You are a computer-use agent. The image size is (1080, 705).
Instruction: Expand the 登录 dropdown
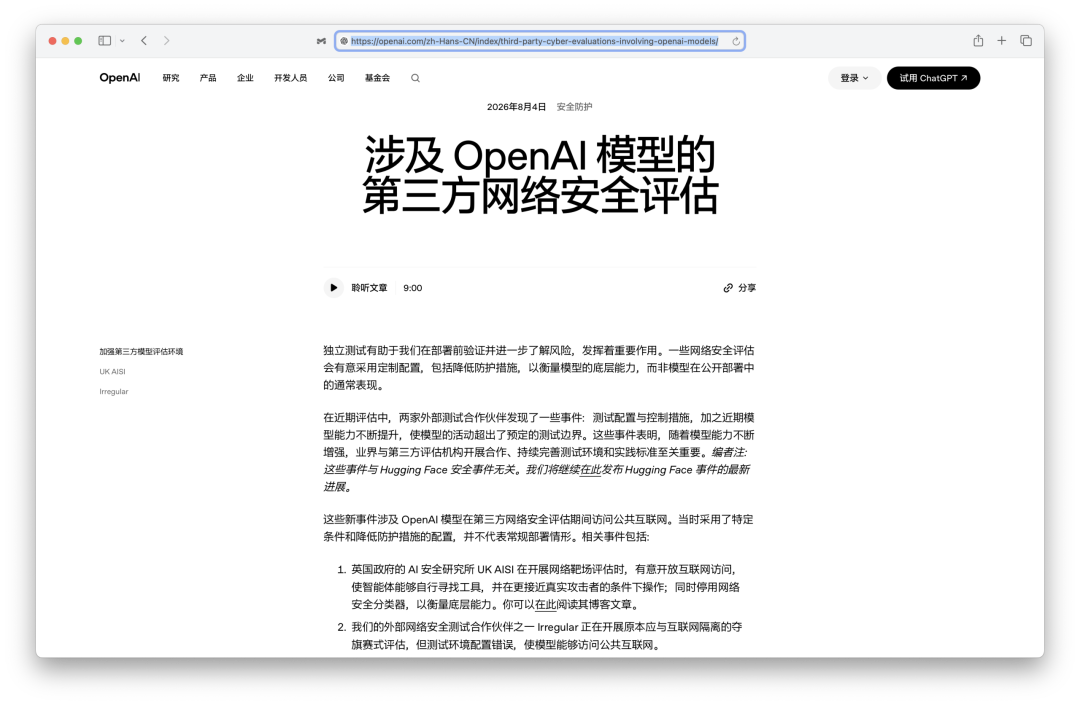(854, 78)
